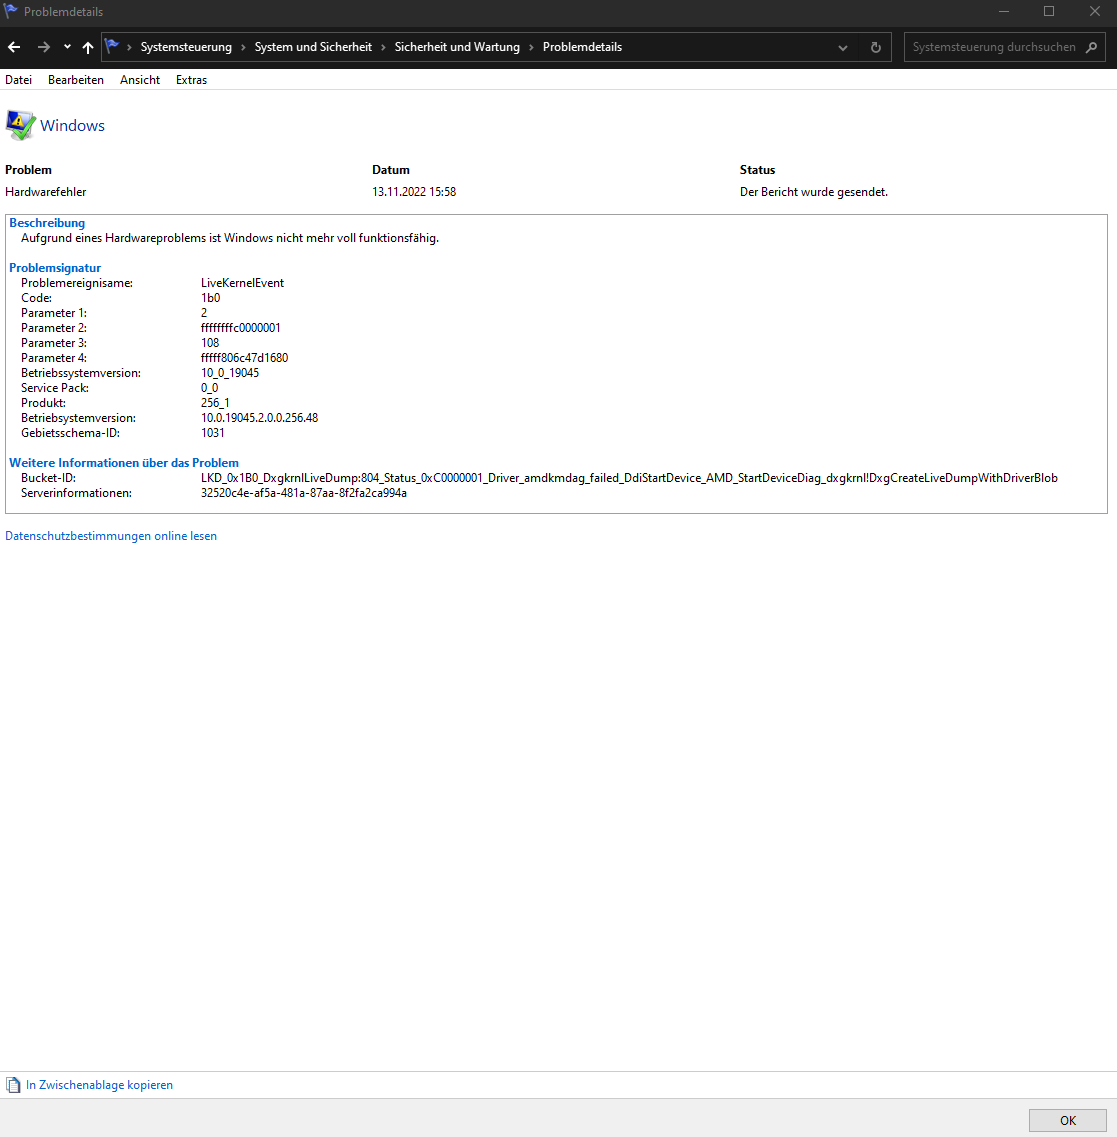
Task: Click Gebietsschema-ID value 1031
Action: (x=213, y=433)
